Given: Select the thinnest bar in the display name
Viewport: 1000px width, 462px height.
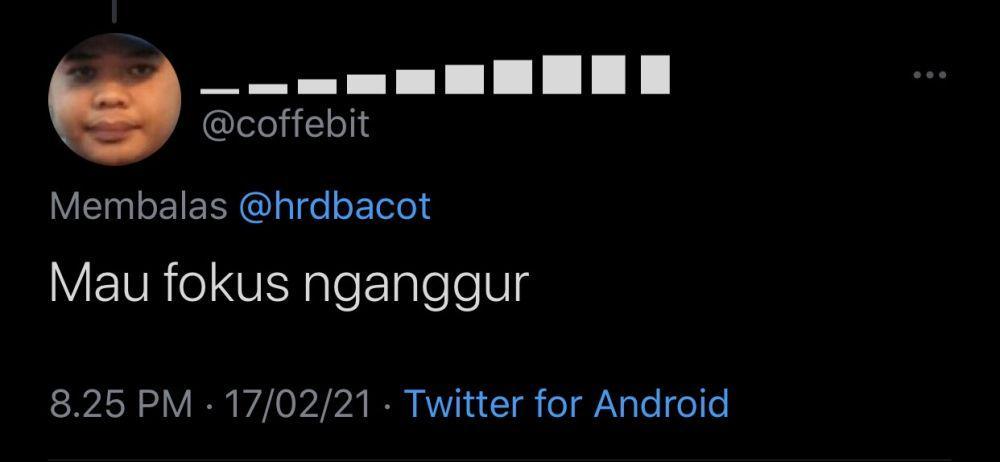Looking at the screenshot, I should 219,91.
